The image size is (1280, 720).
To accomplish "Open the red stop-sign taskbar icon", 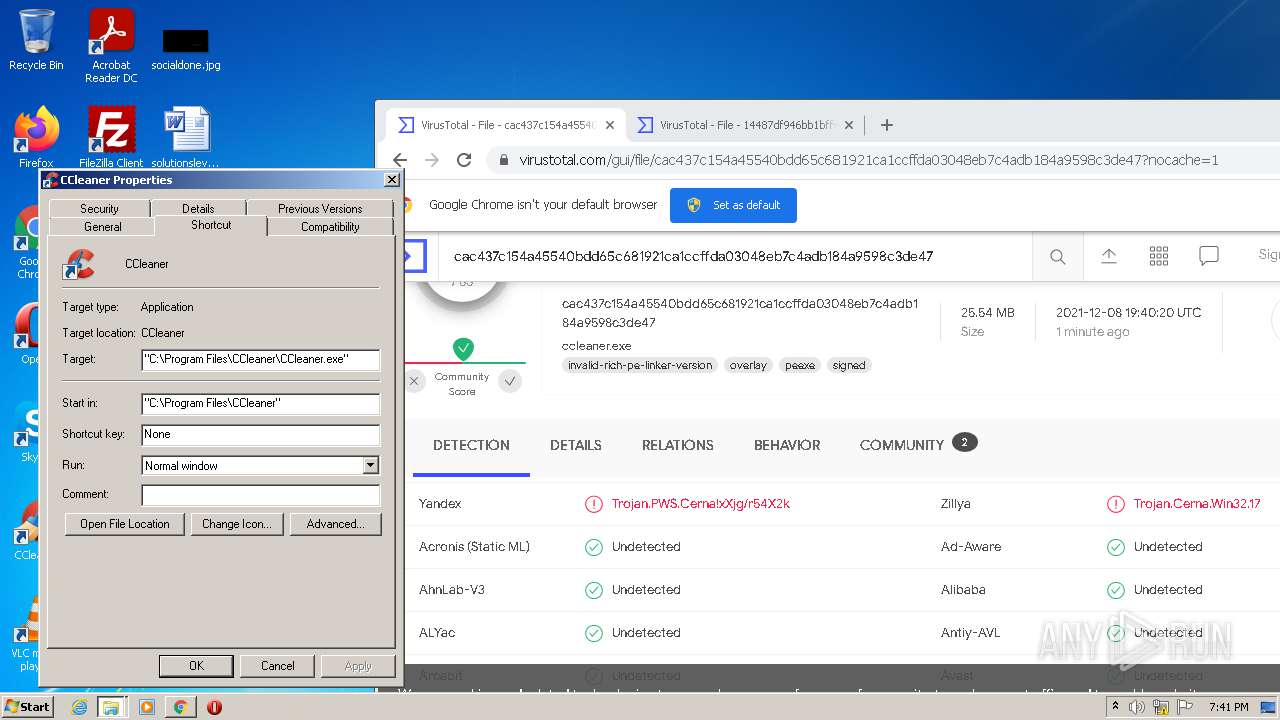I will 214,707.
